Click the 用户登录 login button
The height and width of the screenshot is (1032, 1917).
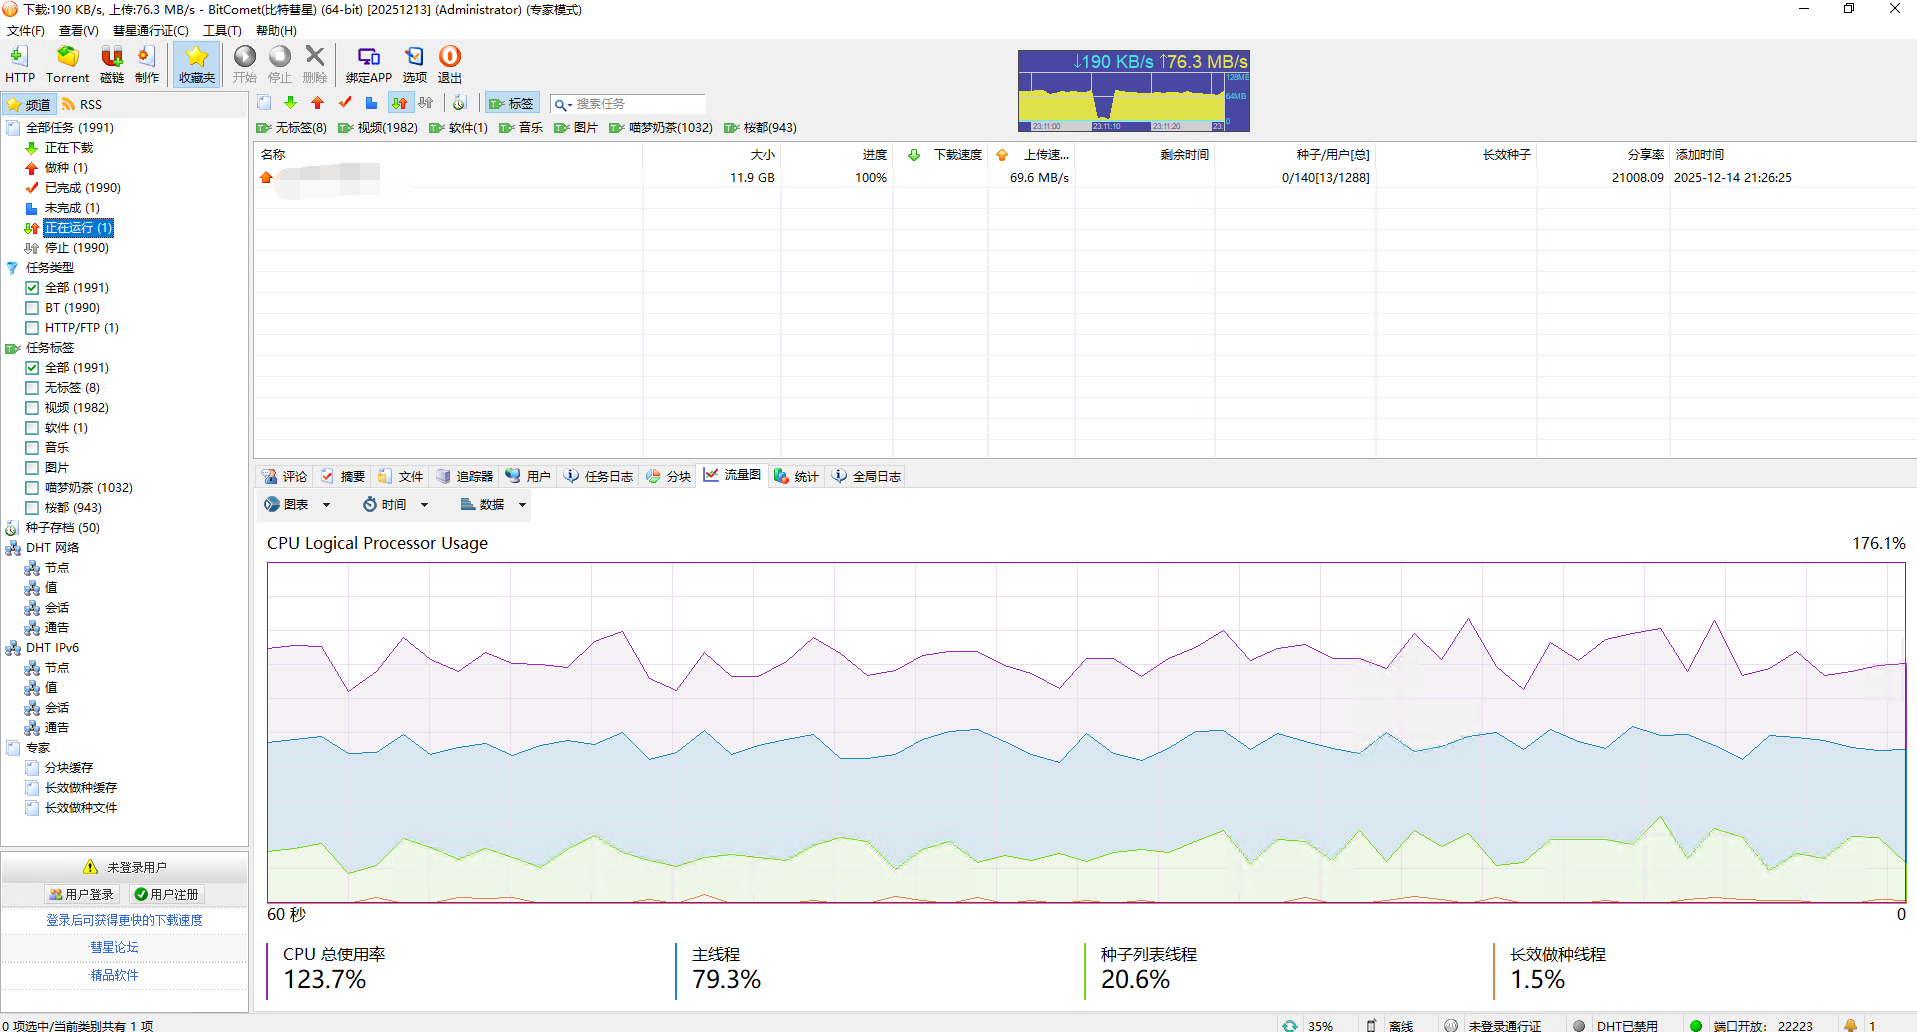click(x=81, y=894)
